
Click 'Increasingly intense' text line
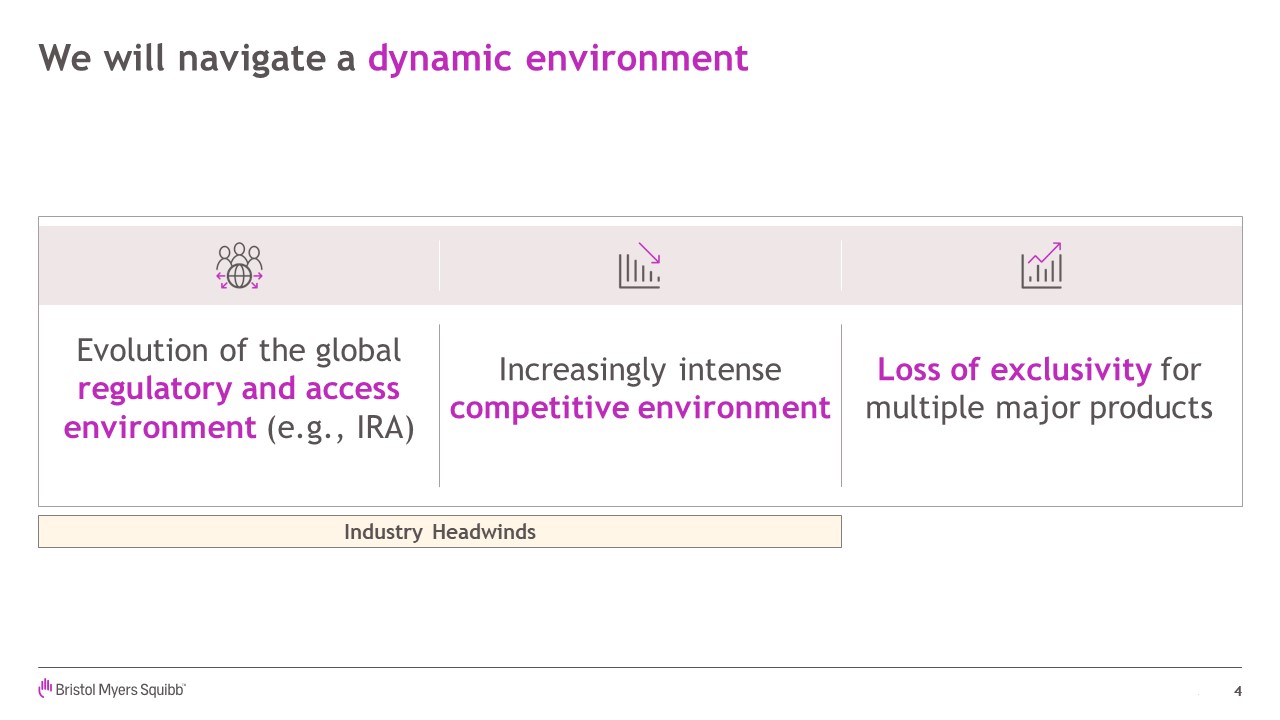[640, 369]
